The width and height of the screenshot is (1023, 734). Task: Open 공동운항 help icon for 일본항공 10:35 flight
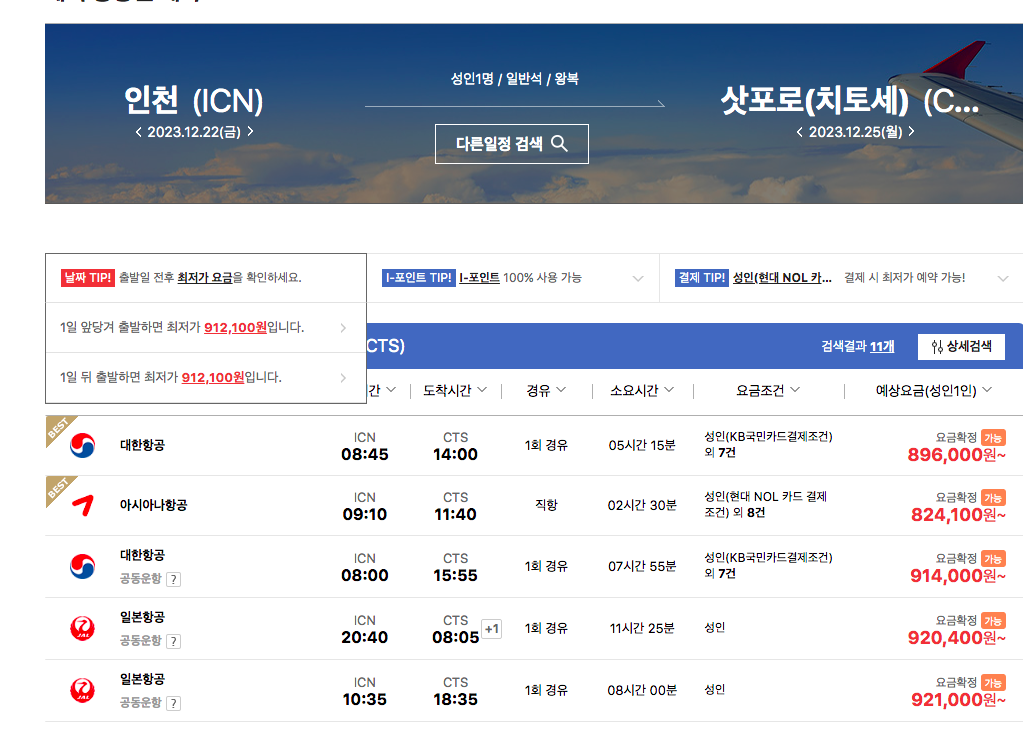173,703
